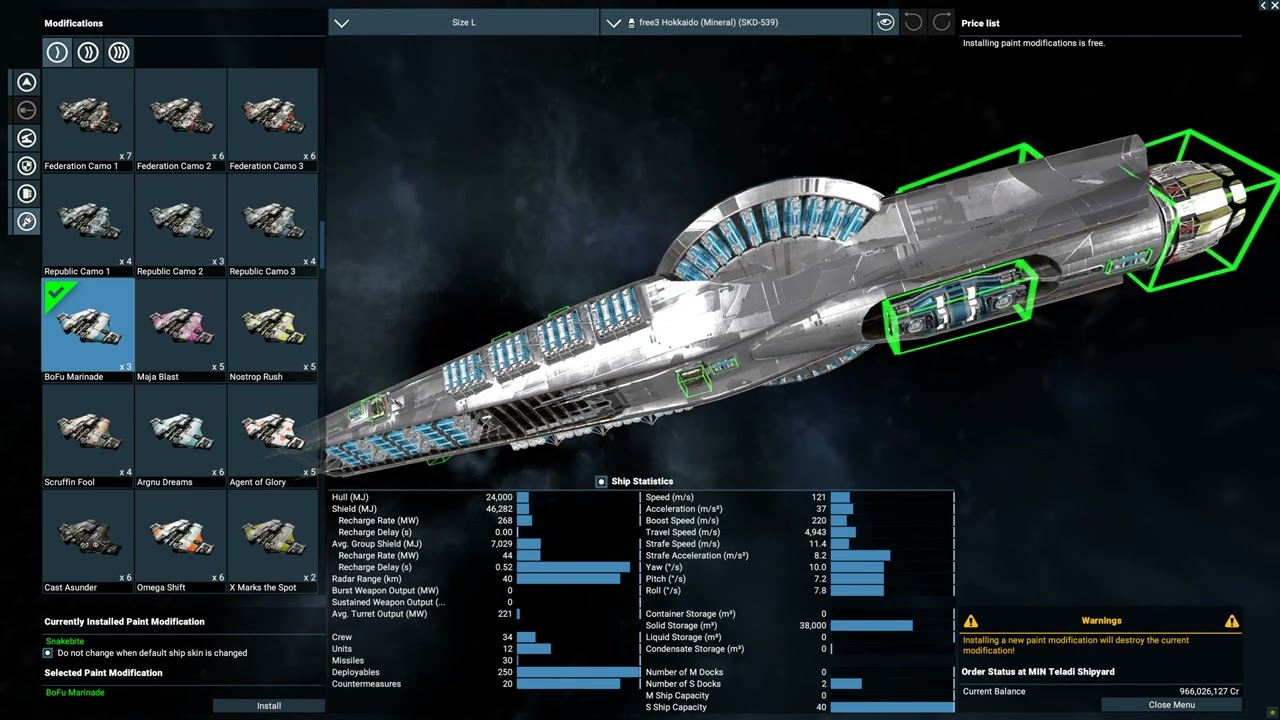Click the Travel Speed value 4,943

coord(816,532)
